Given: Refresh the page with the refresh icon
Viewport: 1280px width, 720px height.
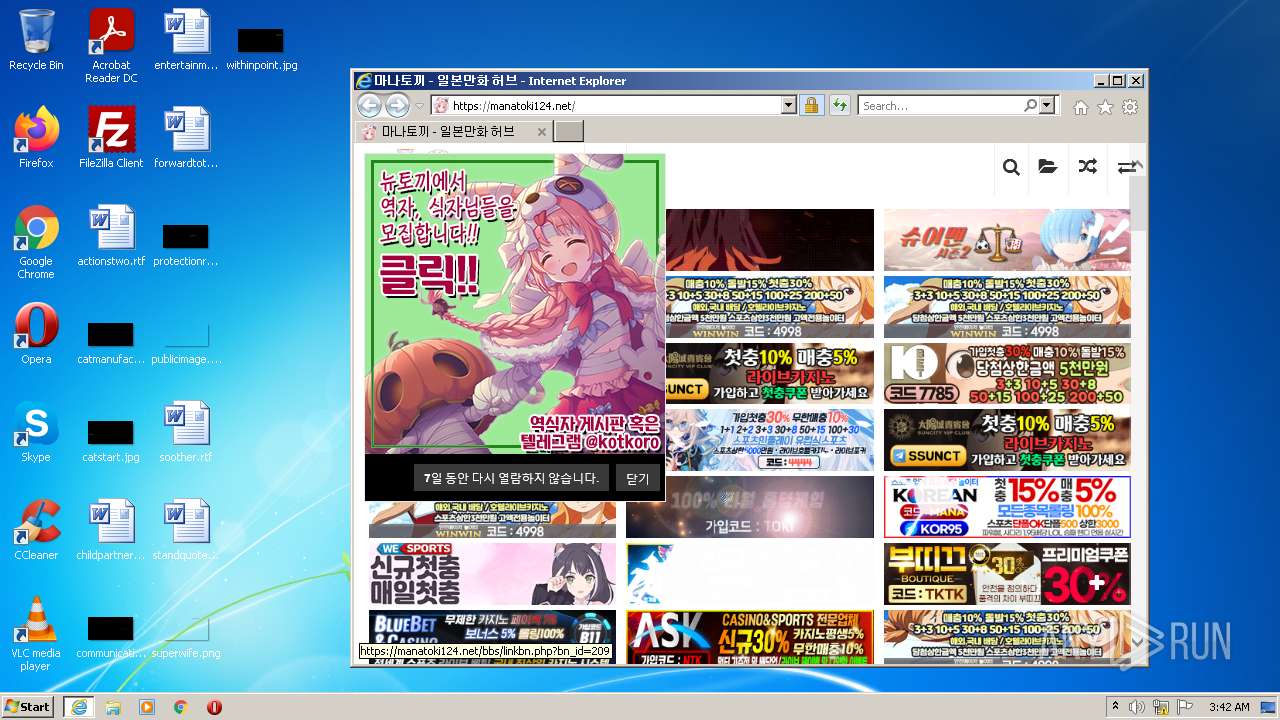Looking at the screenshot, I should [x=839, y=105].
